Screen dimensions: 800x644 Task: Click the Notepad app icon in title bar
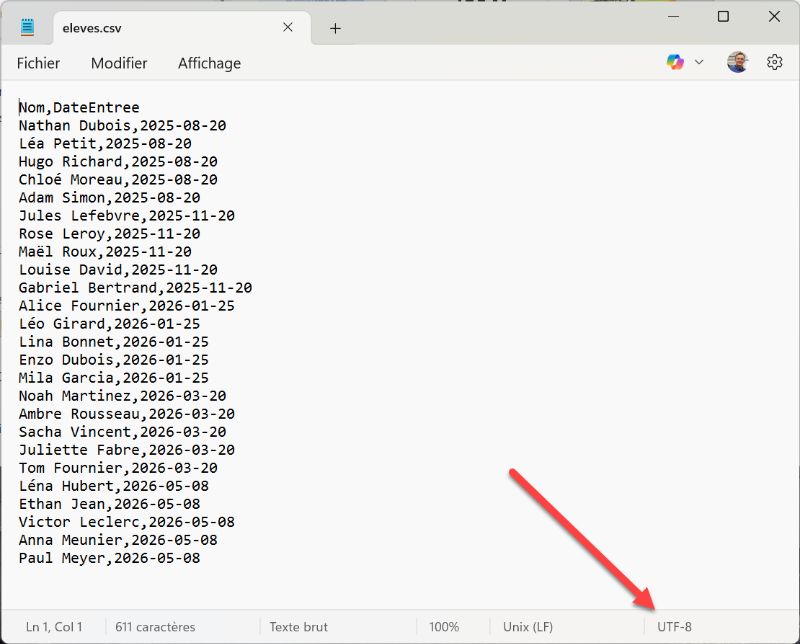pos(27,28)
